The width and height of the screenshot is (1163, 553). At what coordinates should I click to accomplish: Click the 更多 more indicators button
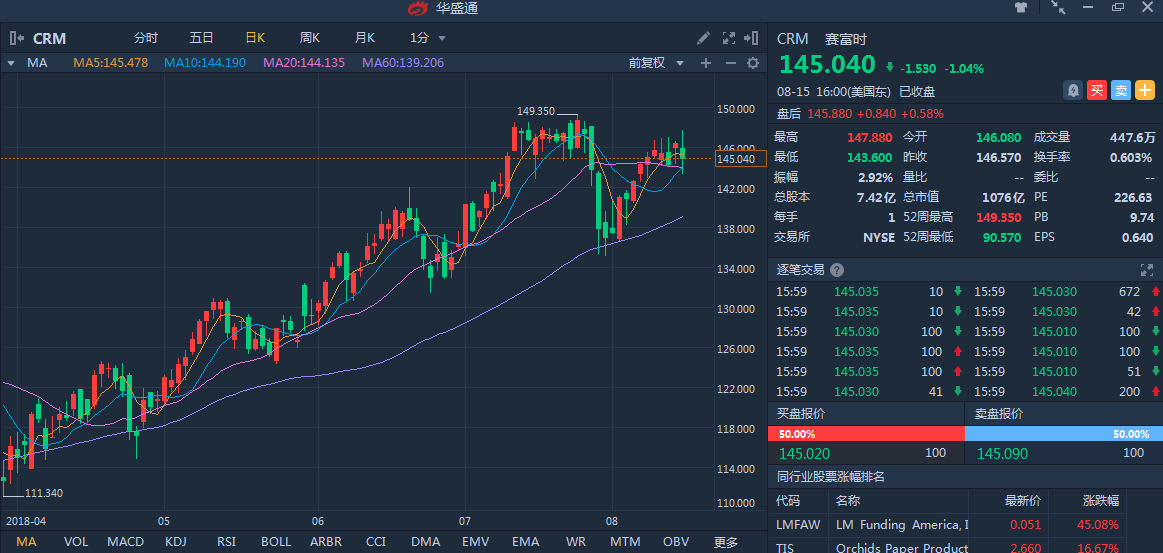(726, 542)
